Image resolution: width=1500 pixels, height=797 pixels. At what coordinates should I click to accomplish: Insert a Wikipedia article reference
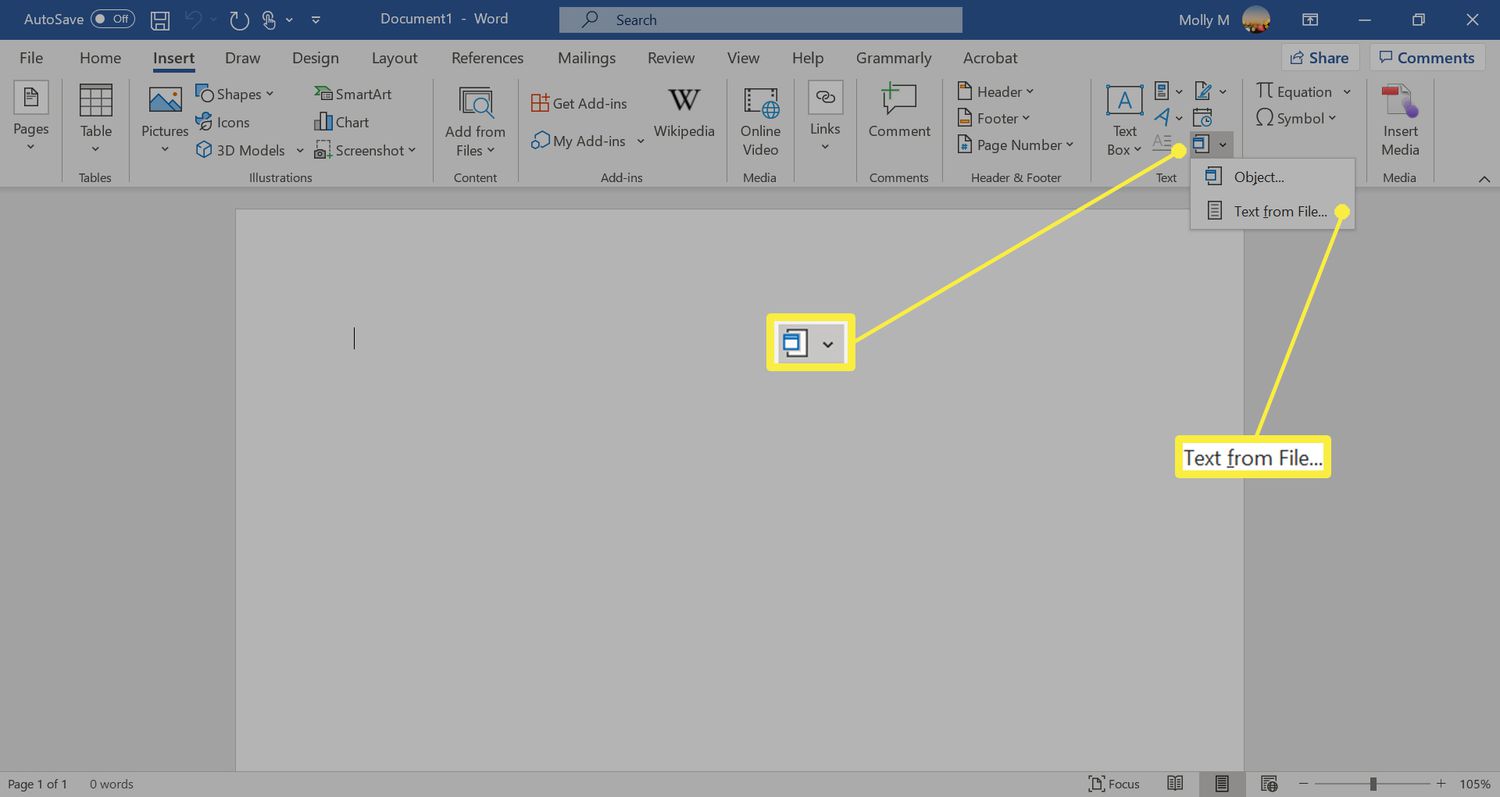[684, 115]
